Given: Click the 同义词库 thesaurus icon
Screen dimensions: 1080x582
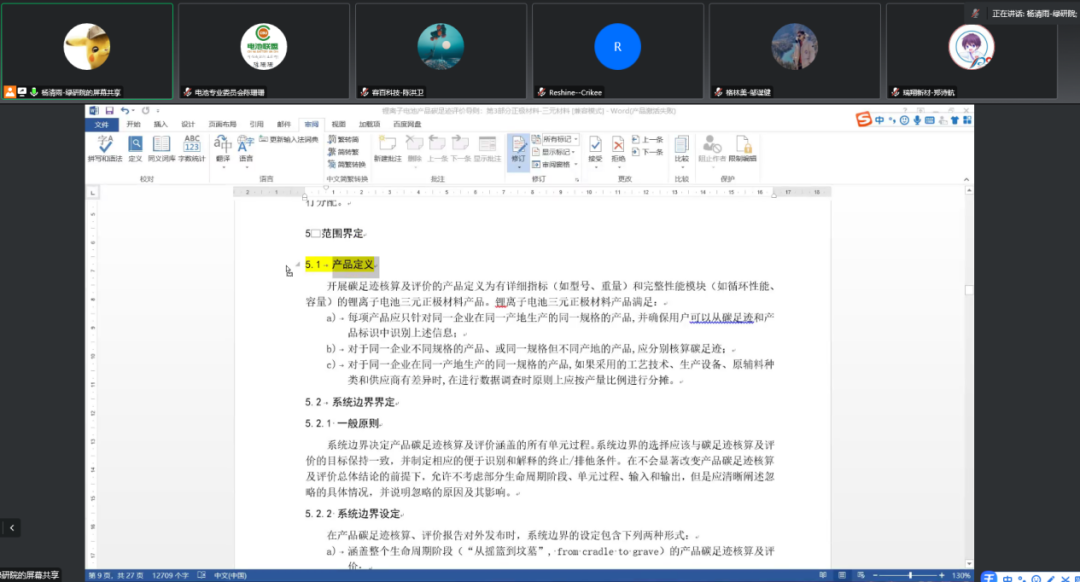Looking at the screenshot, I should pyautogui.click(x=162, y=146).
